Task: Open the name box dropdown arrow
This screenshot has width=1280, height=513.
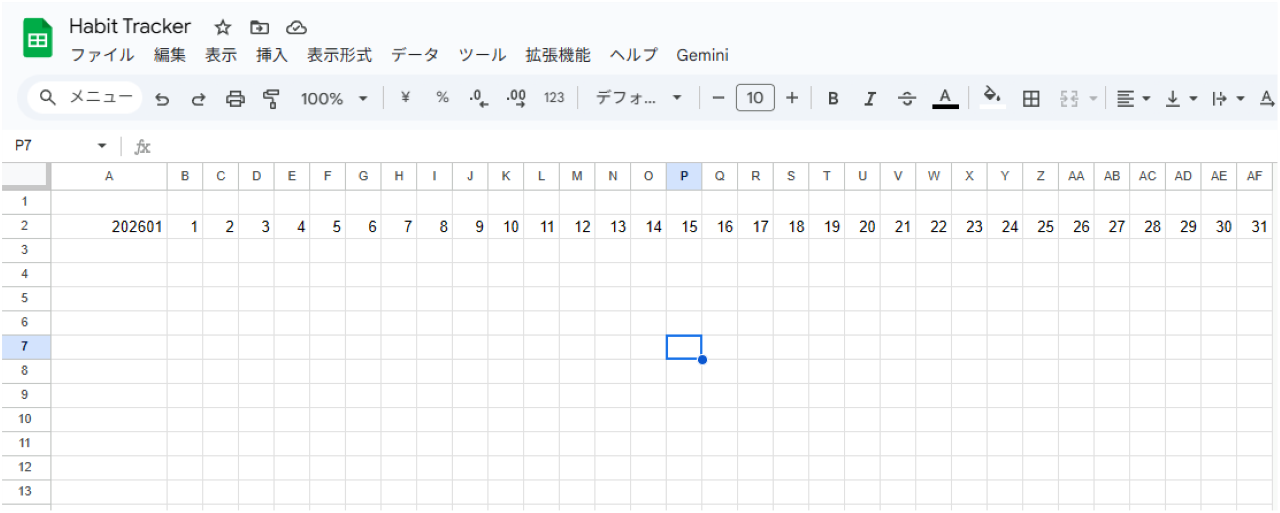Action: (x=102, y=147)
